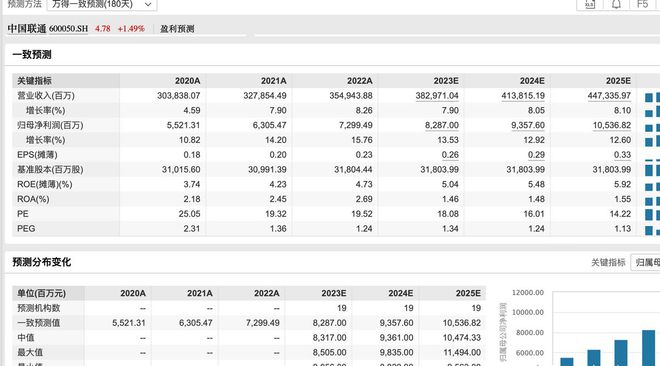660x366 pixels.
Task: Expand the 归属母 key indicator dropdown
Action: tap(645, 263)
